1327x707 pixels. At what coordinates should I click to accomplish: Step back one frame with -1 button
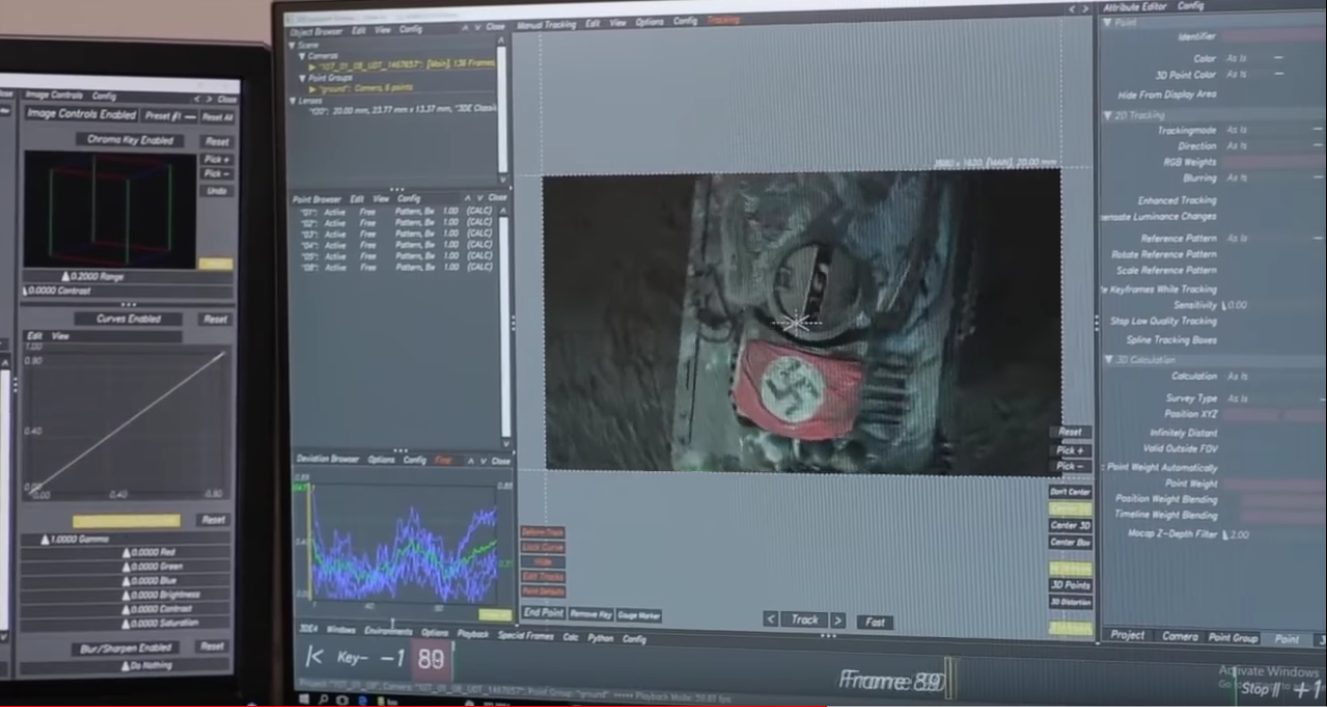tap(392, 659)
